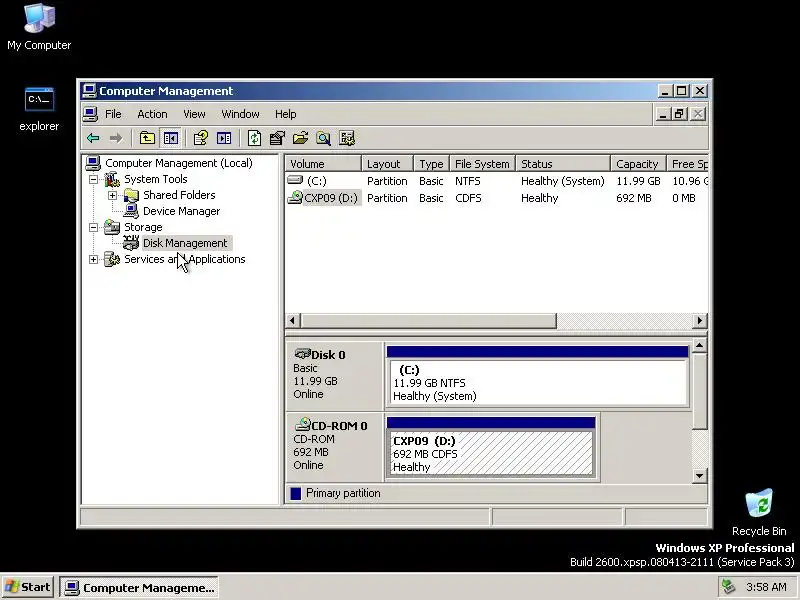
Task: Click the Computer Management title bar icon
Action: pyautogui.click(x=89, y=91)
